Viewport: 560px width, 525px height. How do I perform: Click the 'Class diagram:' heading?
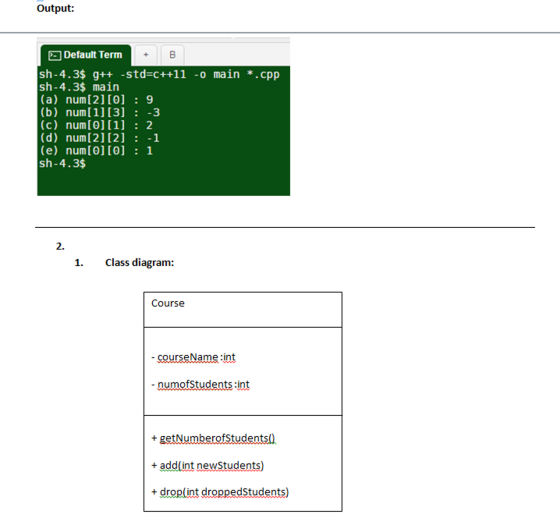(x=140, y=262)
